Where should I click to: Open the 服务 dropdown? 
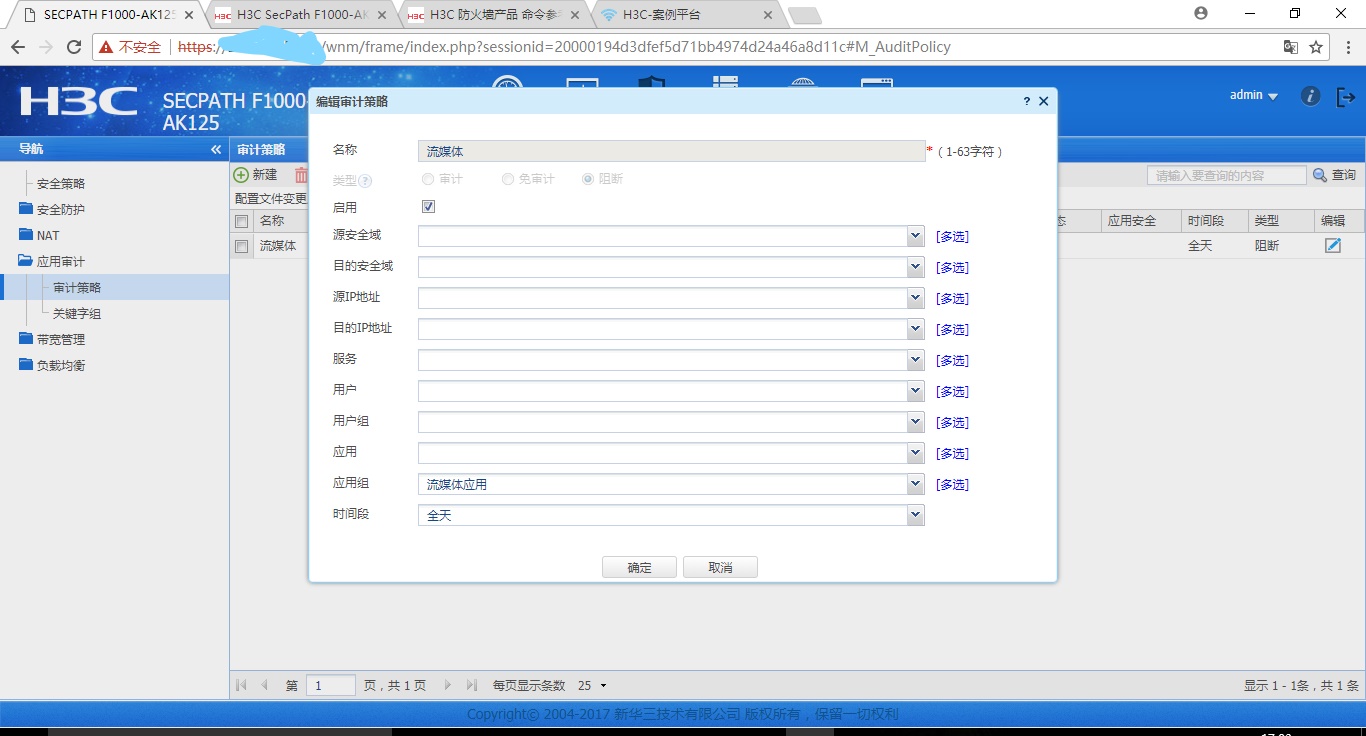pyautogui.click(x=915, y=360)
